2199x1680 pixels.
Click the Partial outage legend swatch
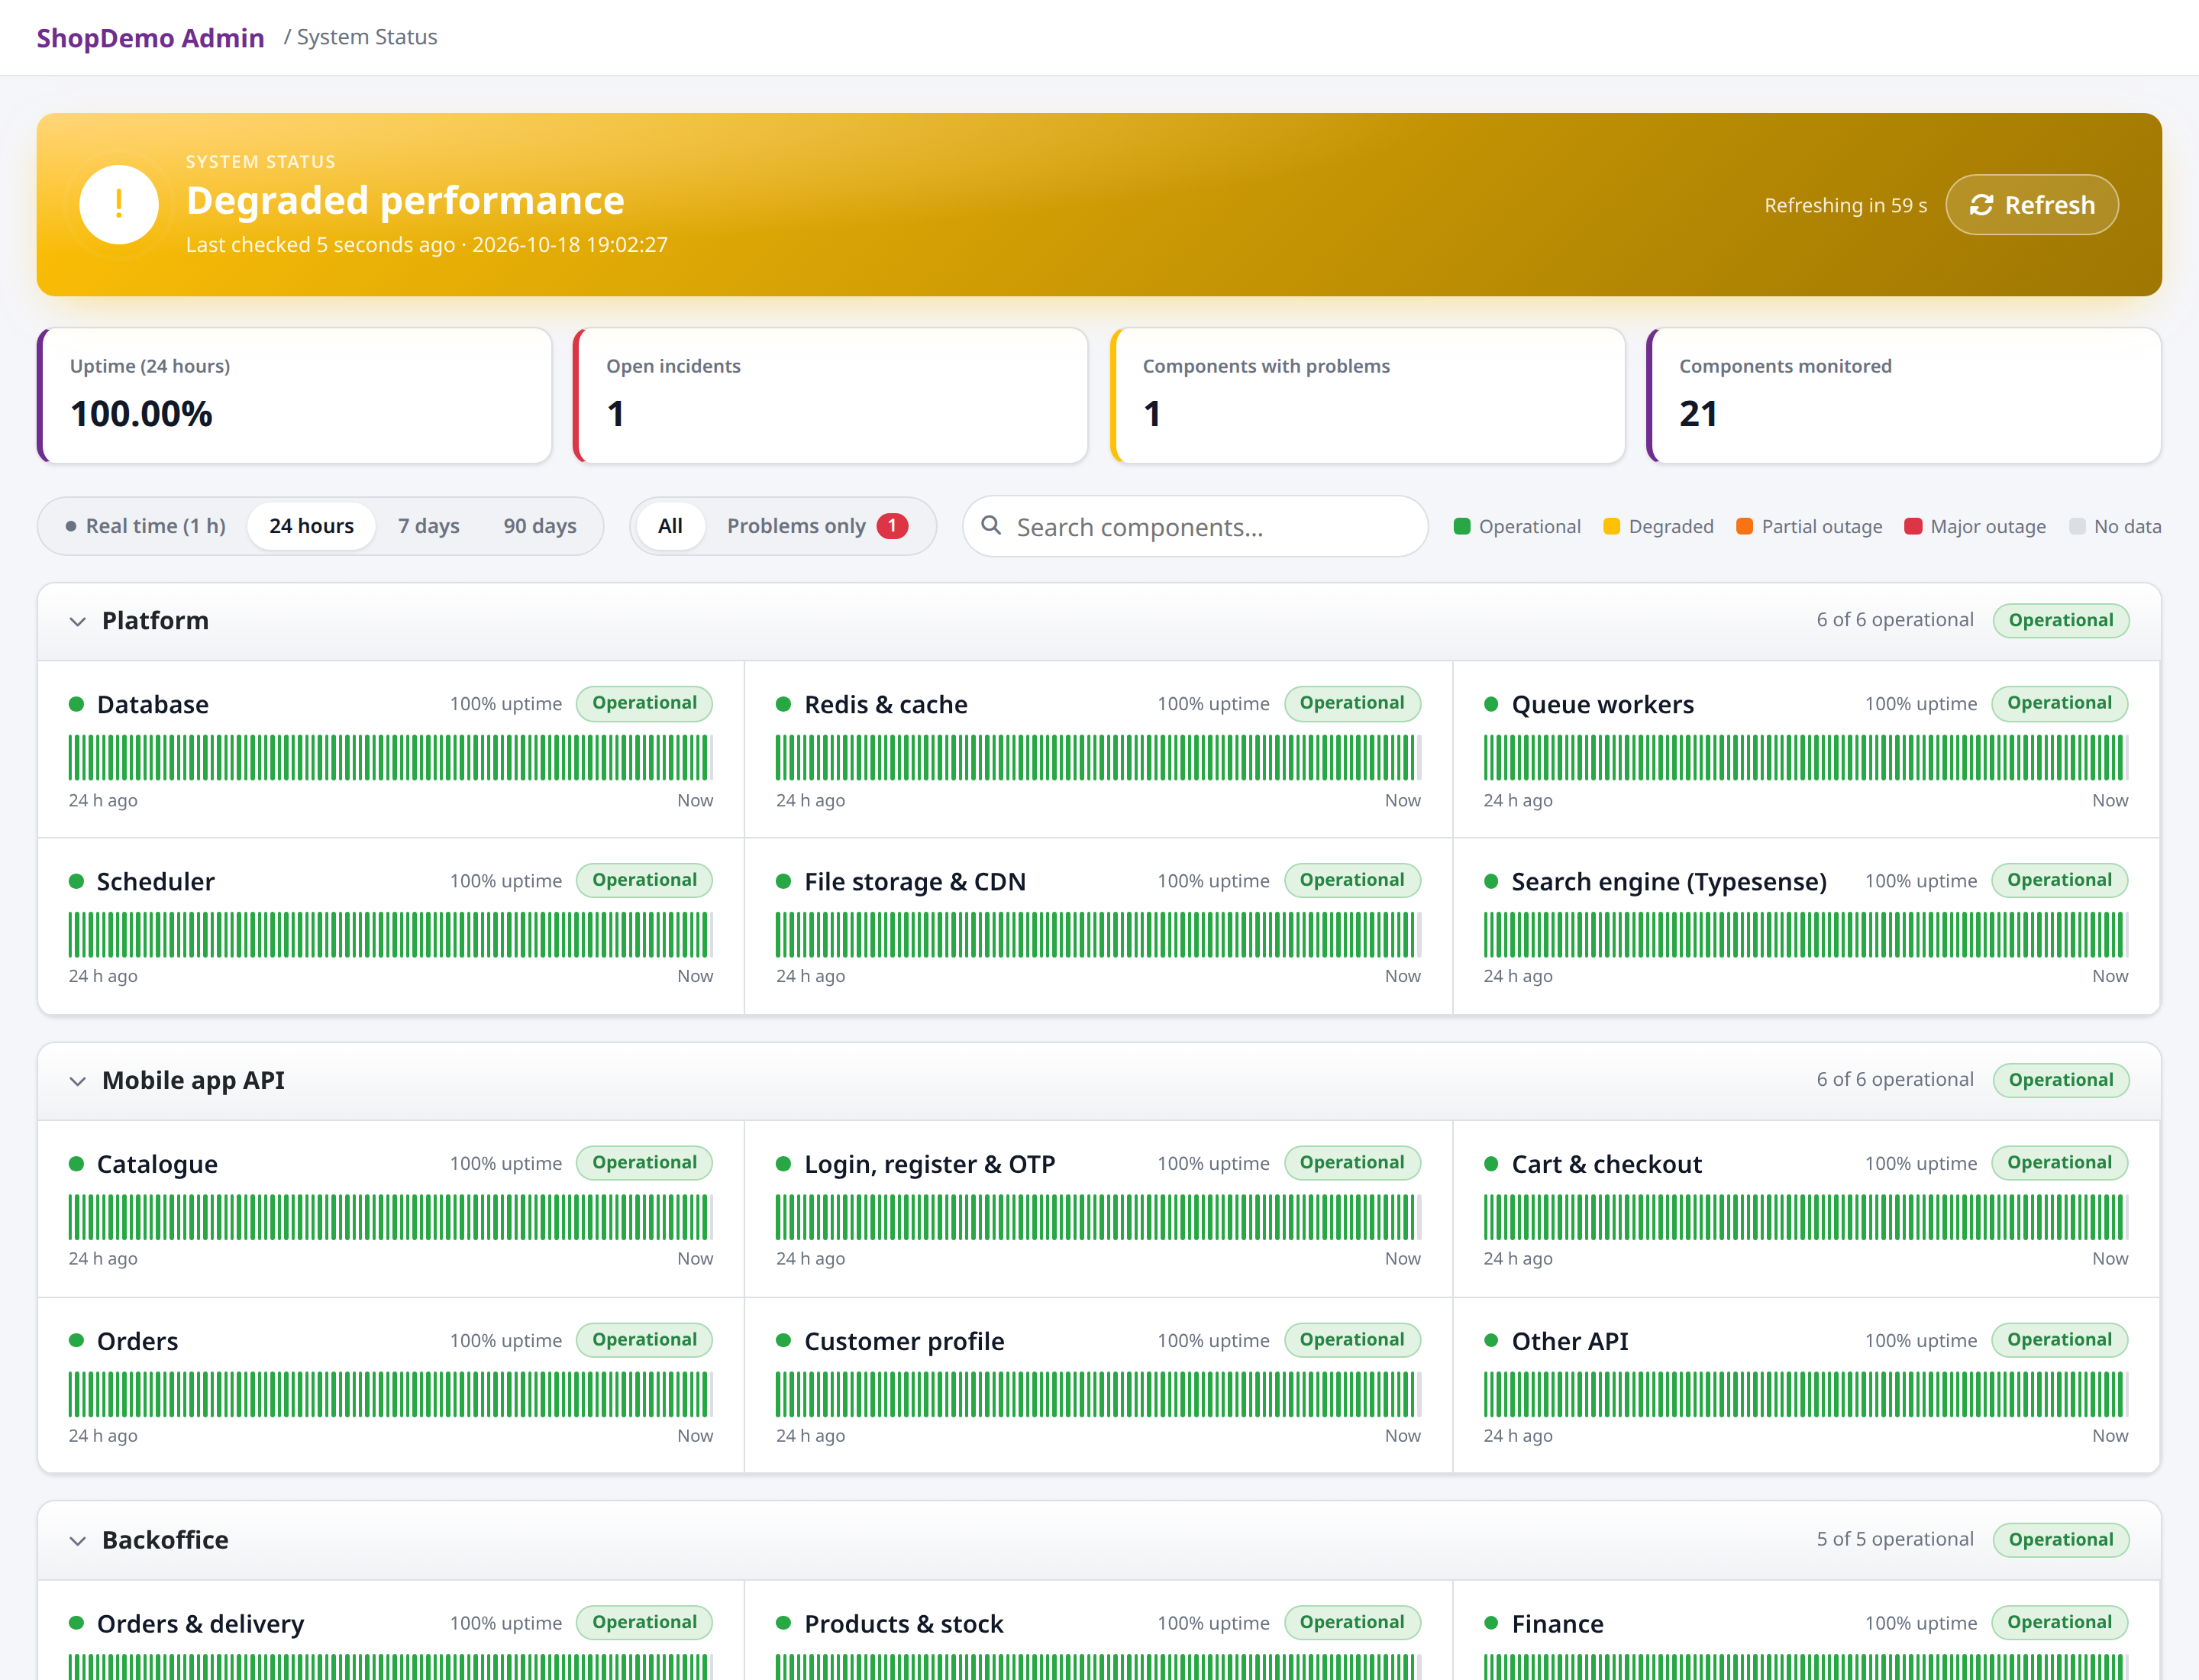click(1745, 526)
